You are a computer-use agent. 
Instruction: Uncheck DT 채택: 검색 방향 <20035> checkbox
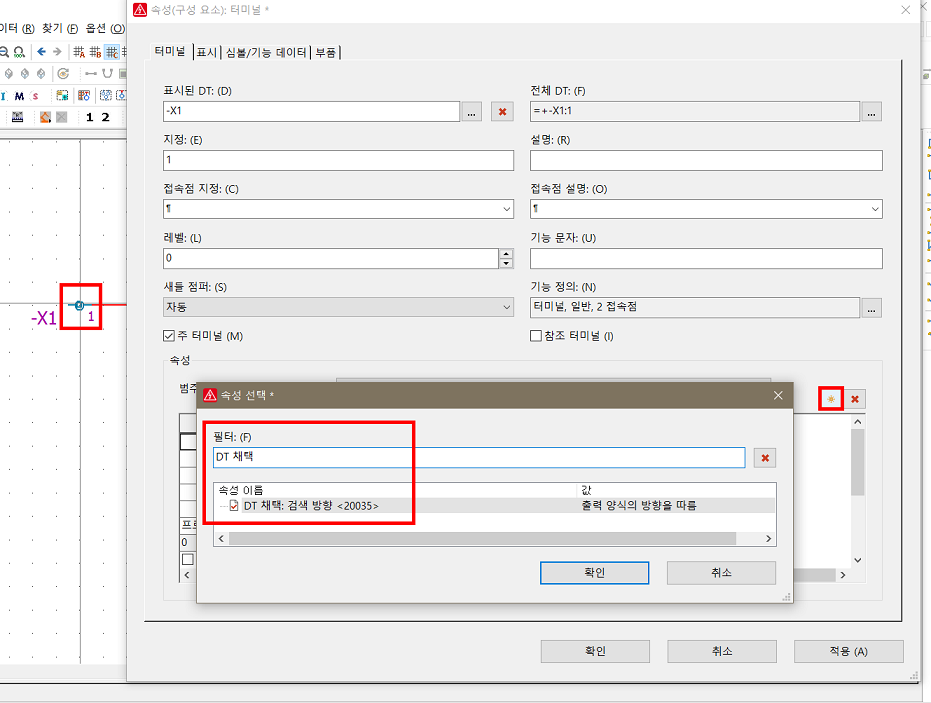tap(234, 506)
